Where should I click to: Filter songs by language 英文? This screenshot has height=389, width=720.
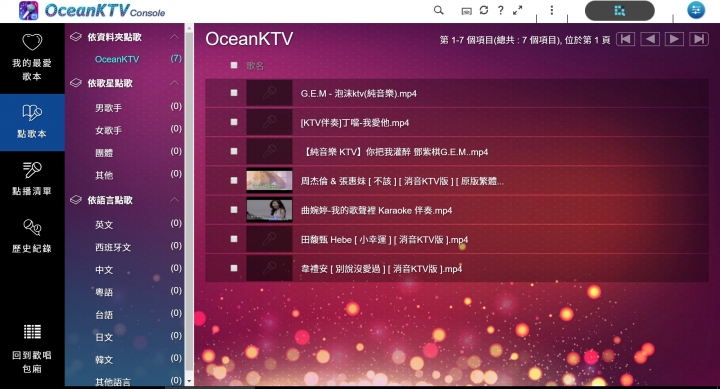pos(104,225)
